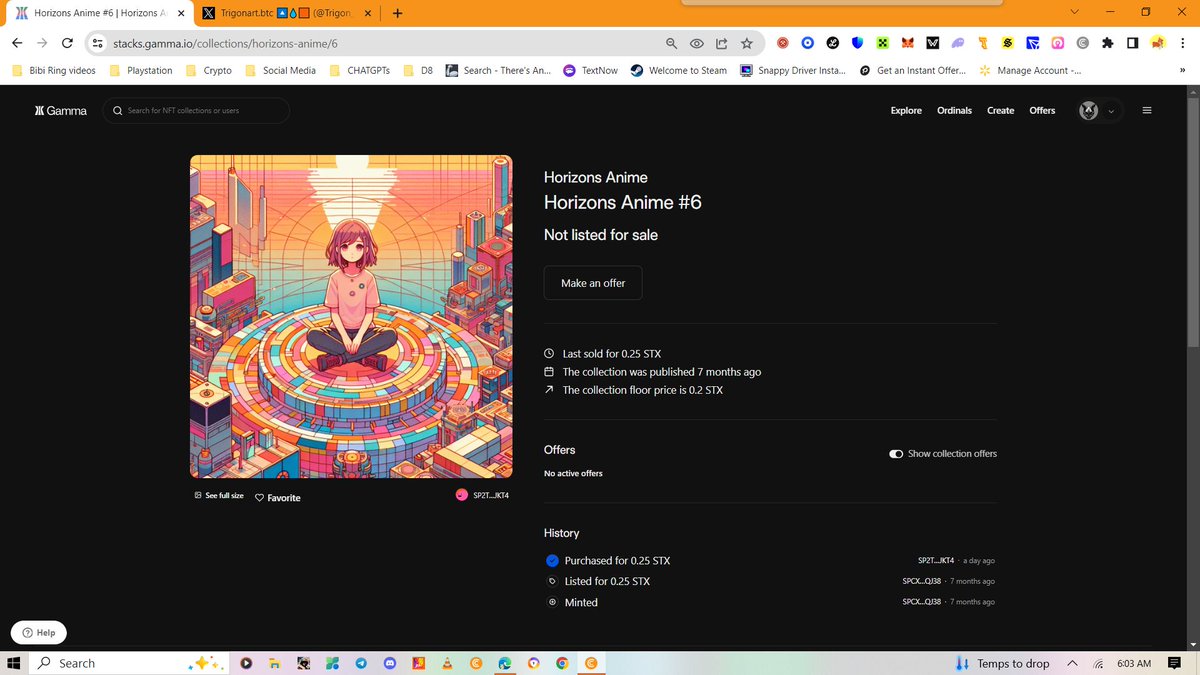
Task: Open the hamburger menu in Gamma header
Action: coord(1146,110)
